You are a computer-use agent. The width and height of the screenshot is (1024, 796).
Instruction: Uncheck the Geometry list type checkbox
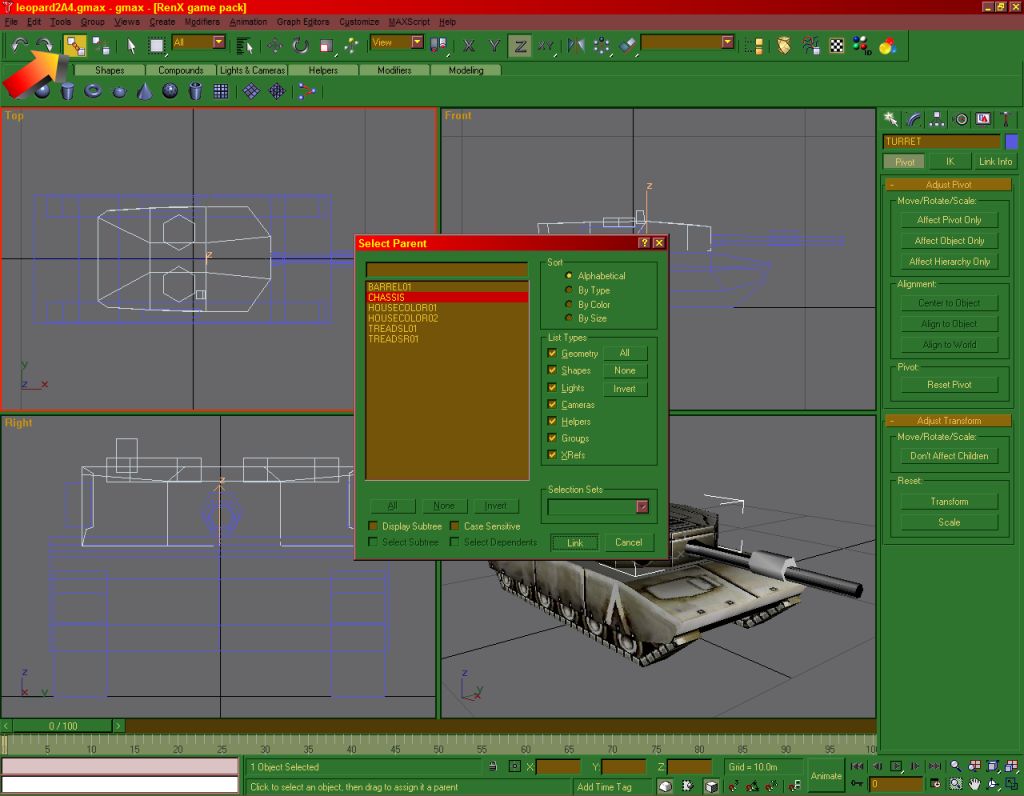pos(552,353)
